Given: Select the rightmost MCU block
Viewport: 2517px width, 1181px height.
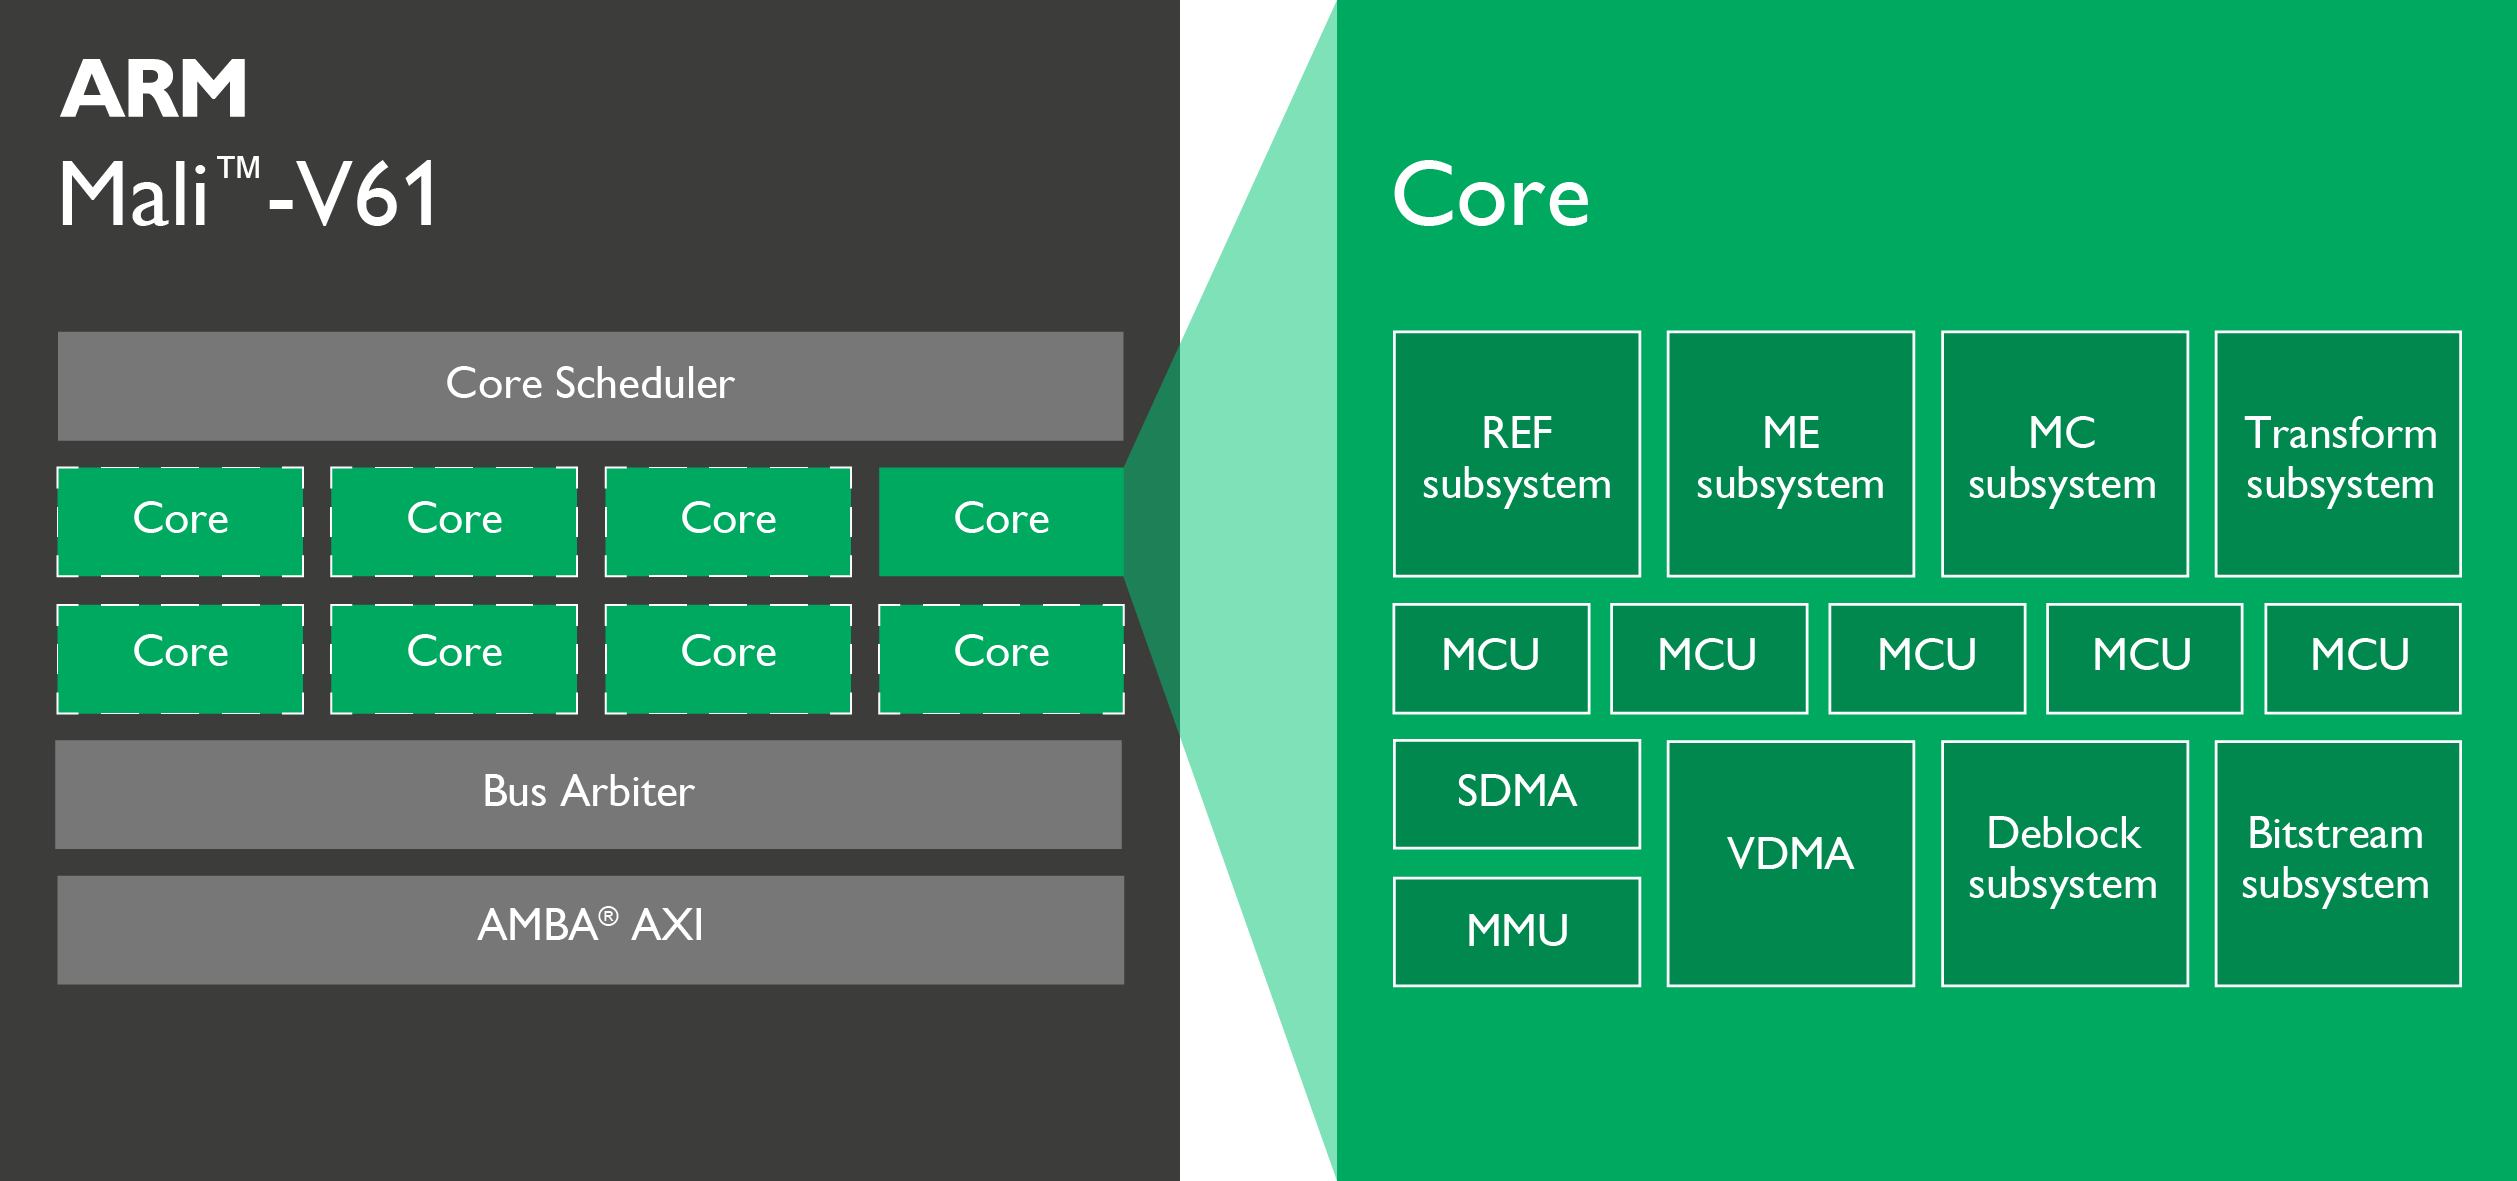Looking at the screenshot, I should (x=2361, y=657).
